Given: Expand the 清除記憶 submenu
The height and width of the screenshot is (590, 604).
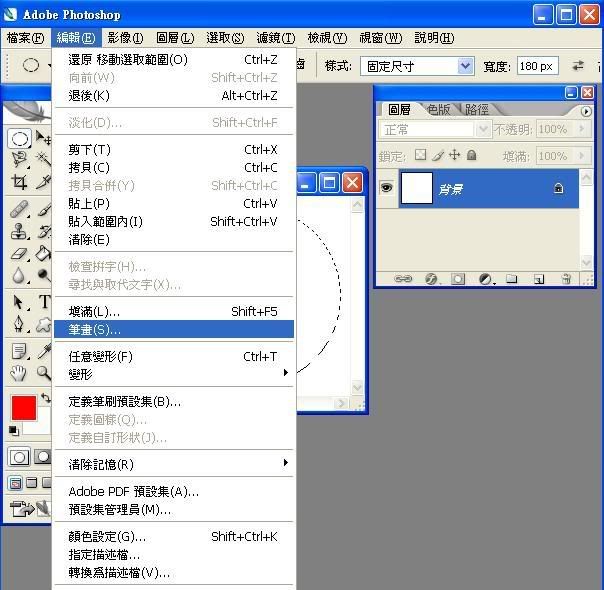Looking at the screenshot, I should [174, 464].
